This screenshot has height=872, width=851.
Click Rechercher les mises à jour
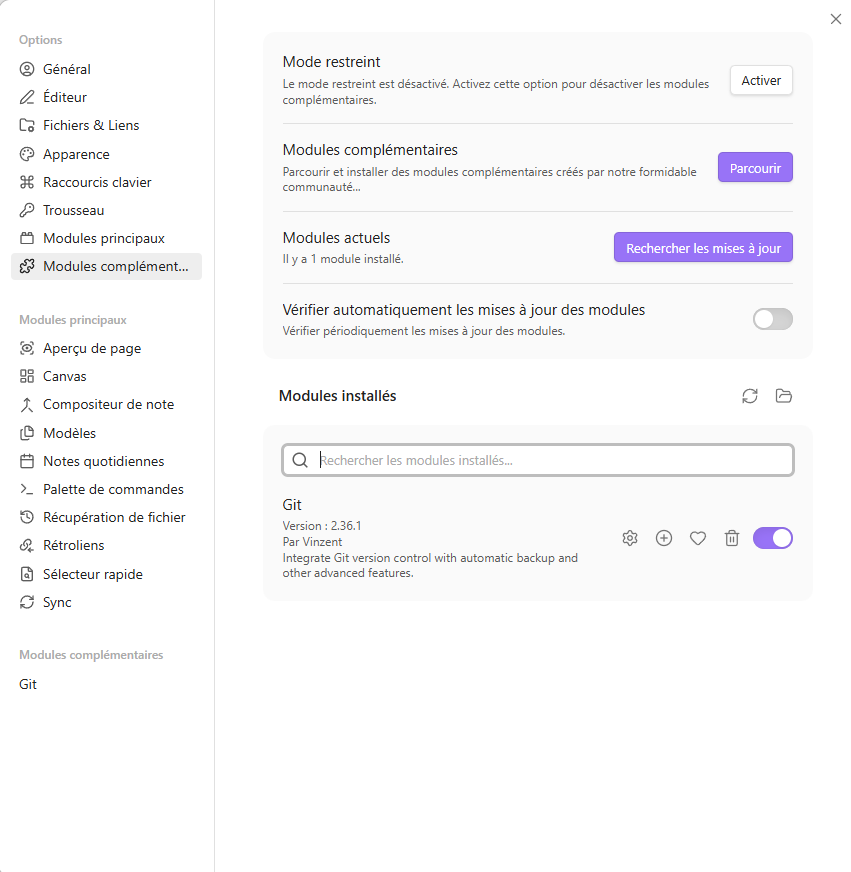(x=703, y=248)
